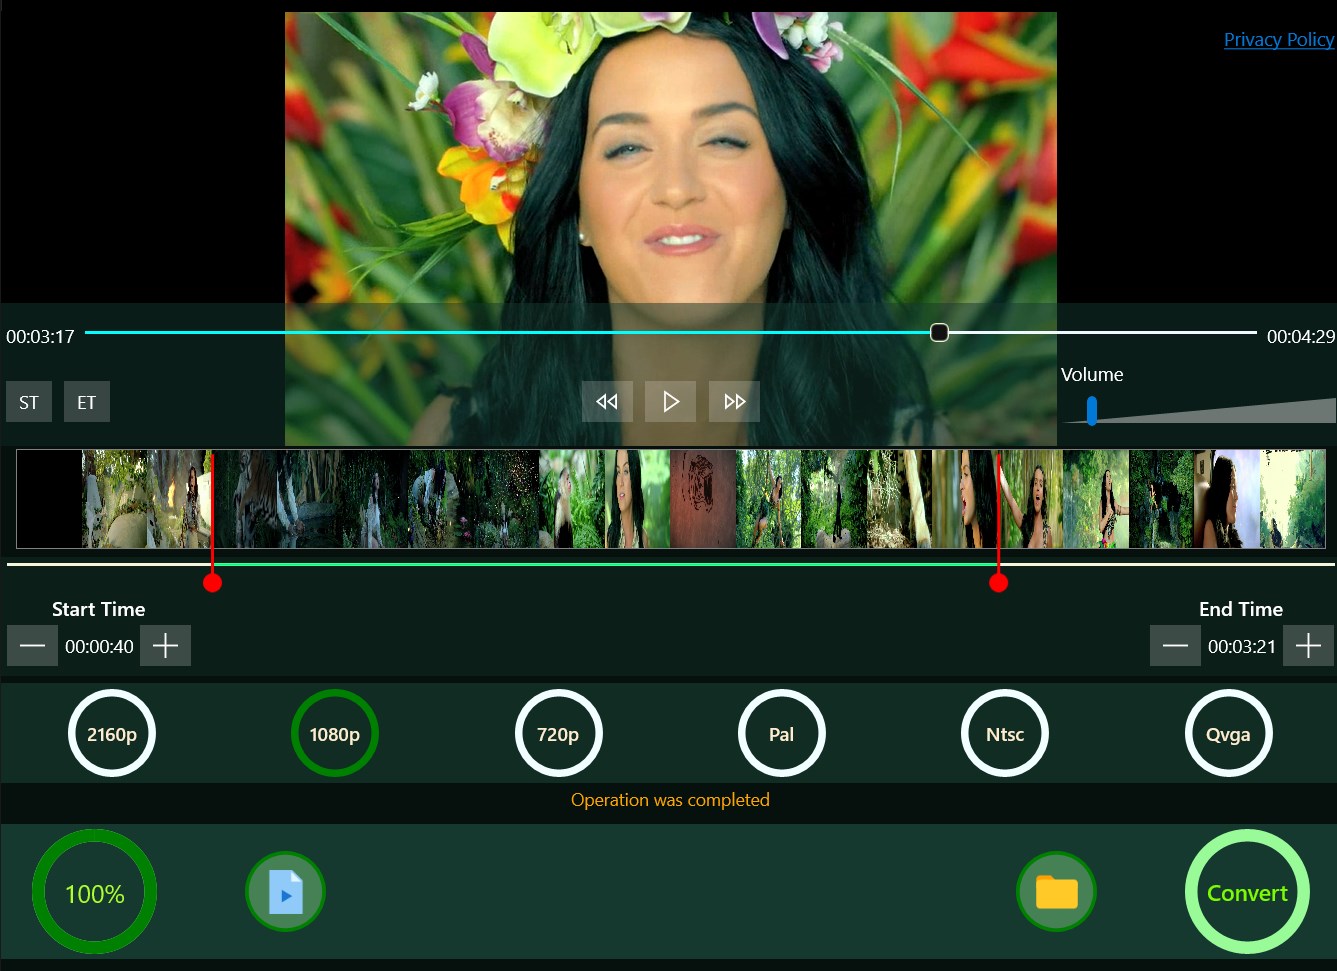Screen dimensions: 1337x971
Task: Open the output file preview icon
Action: point(285,891)
